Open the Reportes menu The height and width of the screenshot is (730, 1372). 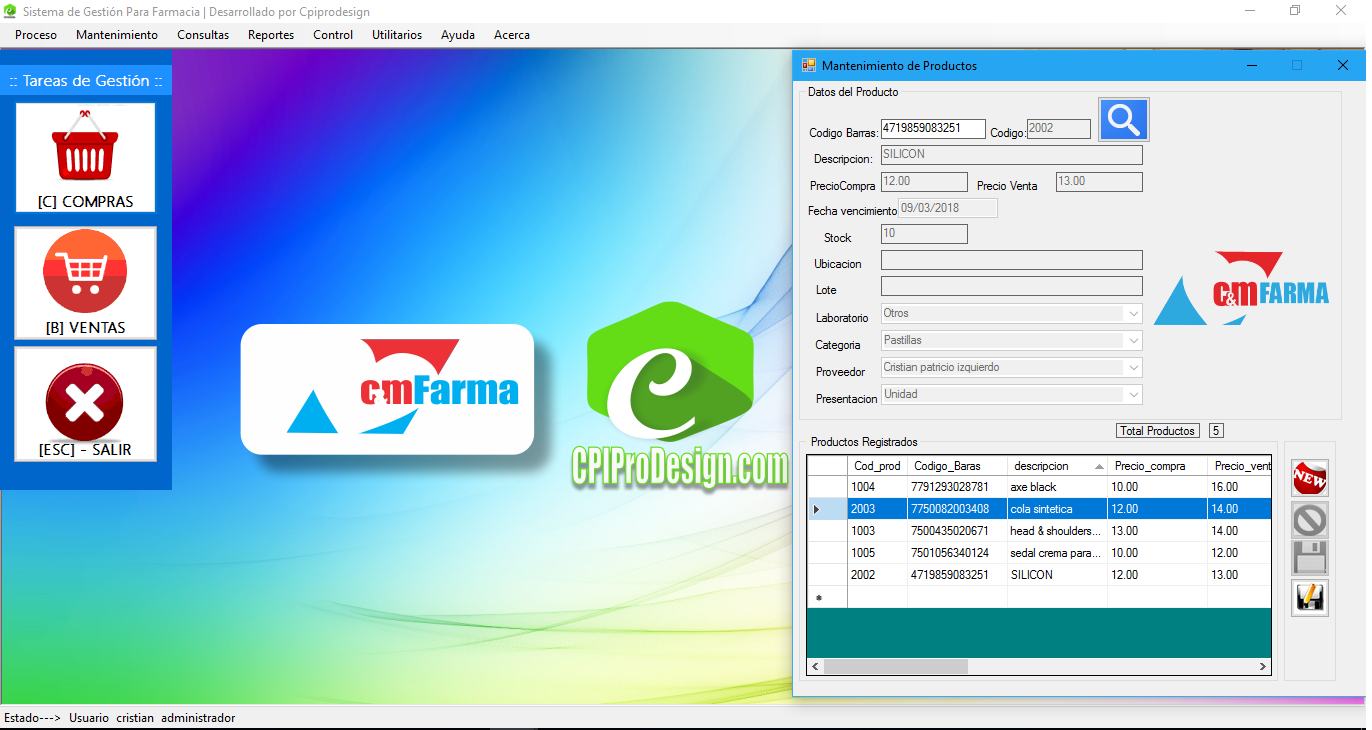click(x=271, y=35)
